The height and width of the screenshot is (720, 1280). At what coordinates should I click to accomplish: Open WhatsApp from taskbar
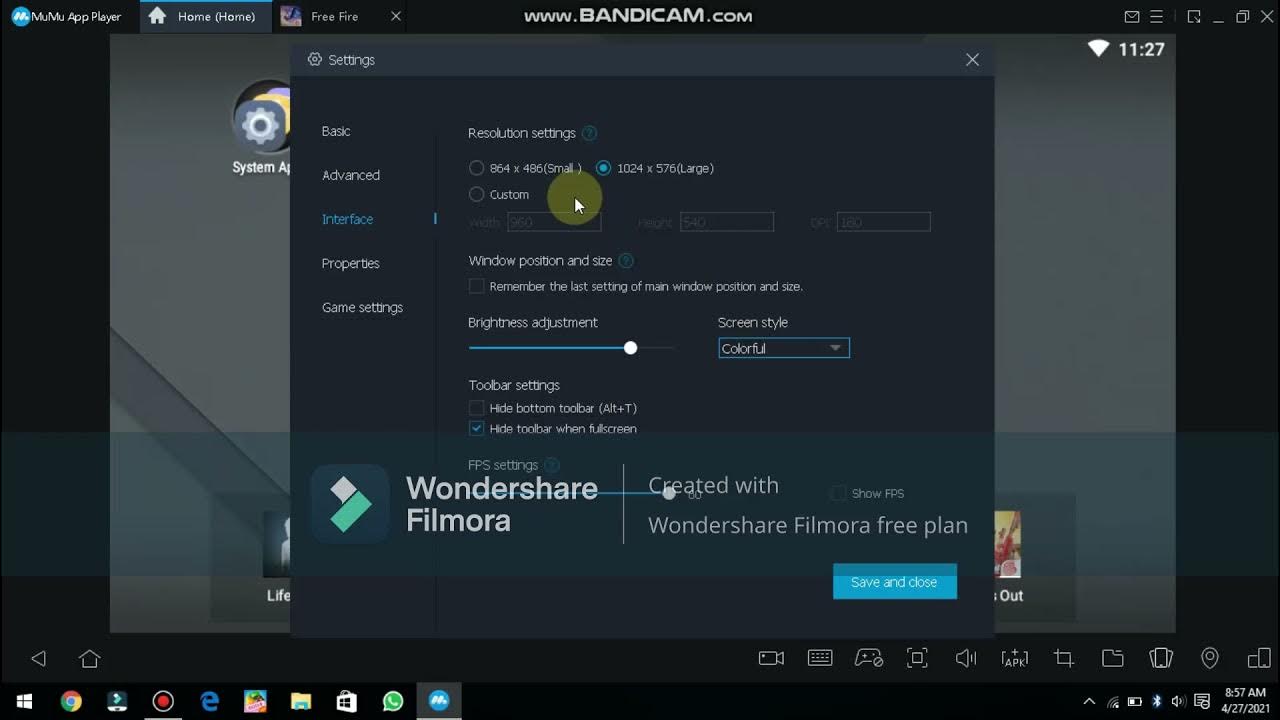coord(393,702)
